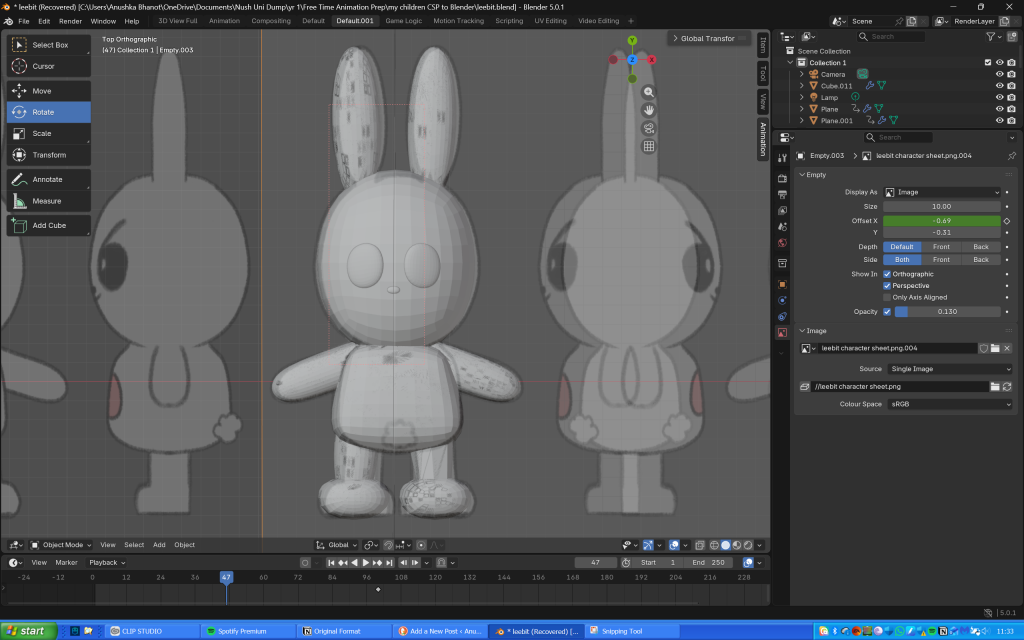Enable Only Axis Aligned checkbox

(887, 297)
